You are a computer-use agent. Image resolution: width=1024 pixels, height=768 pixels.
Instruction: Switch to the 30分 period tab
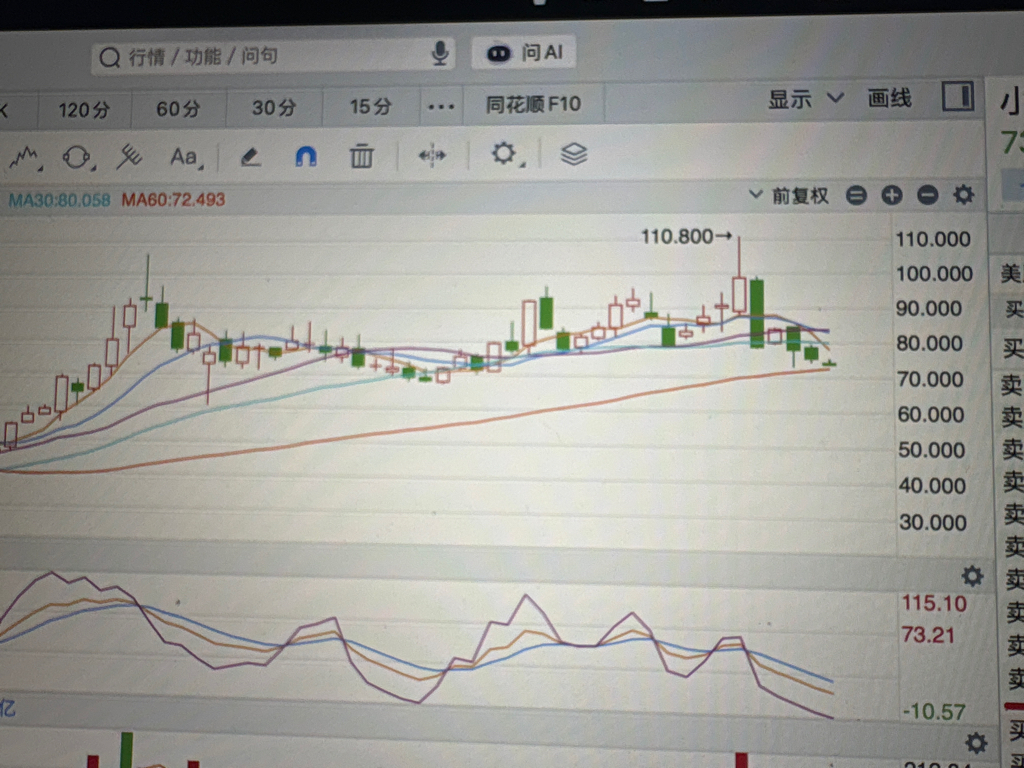274,107
